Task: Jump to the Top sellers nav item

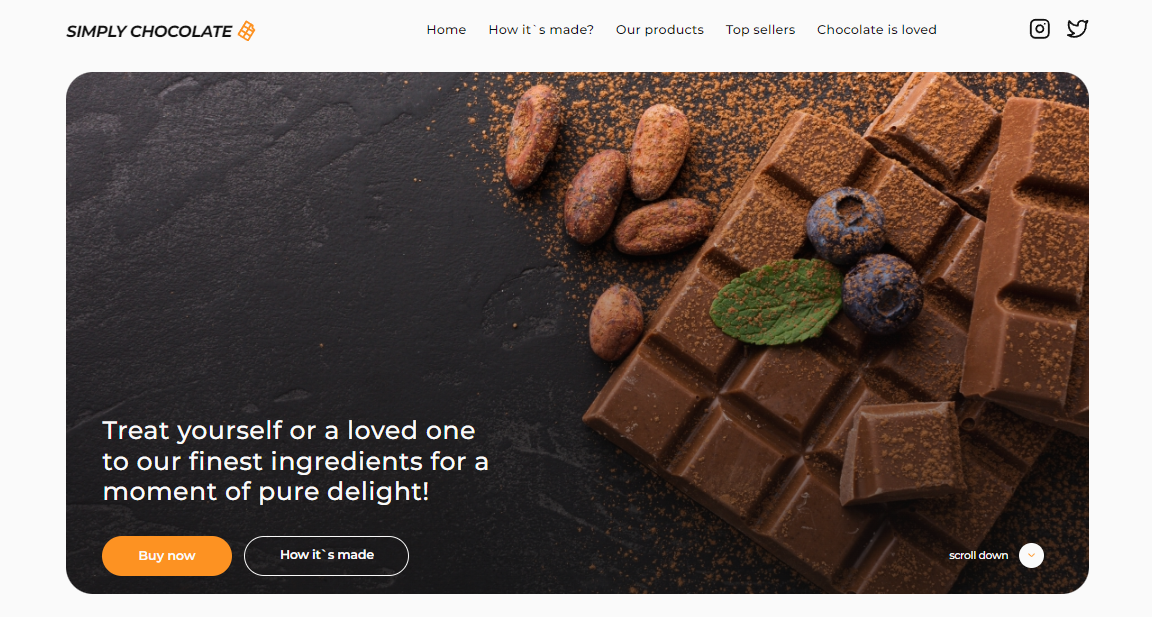Action: 760,29
